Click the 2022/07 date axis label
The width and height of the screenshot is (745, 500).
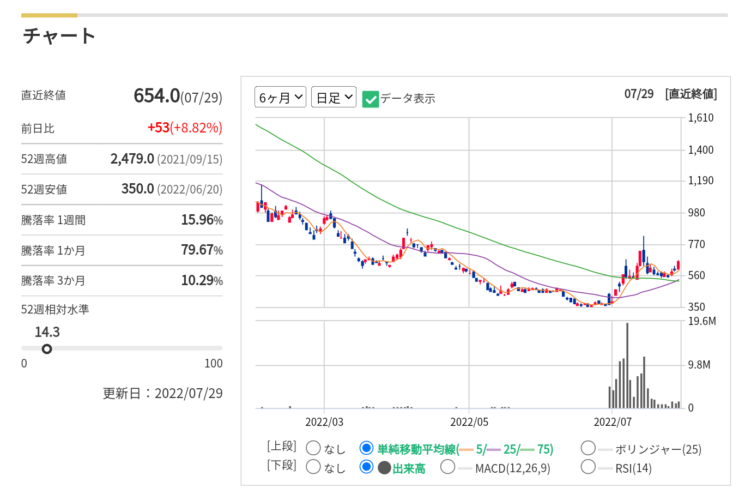click(613, 422)
